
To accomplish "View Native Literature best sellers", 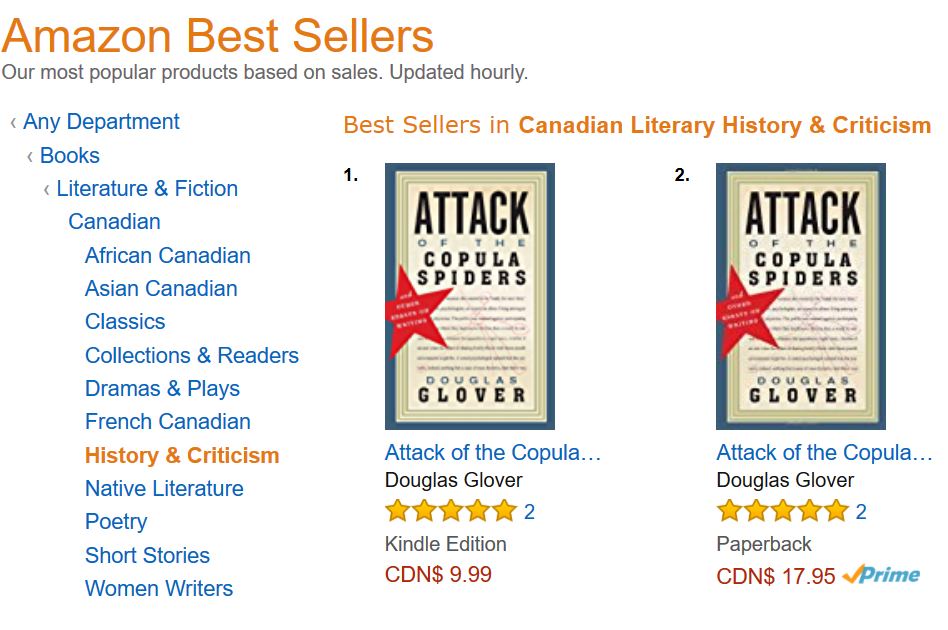I will pyautogui.click(x=164, y=489).
